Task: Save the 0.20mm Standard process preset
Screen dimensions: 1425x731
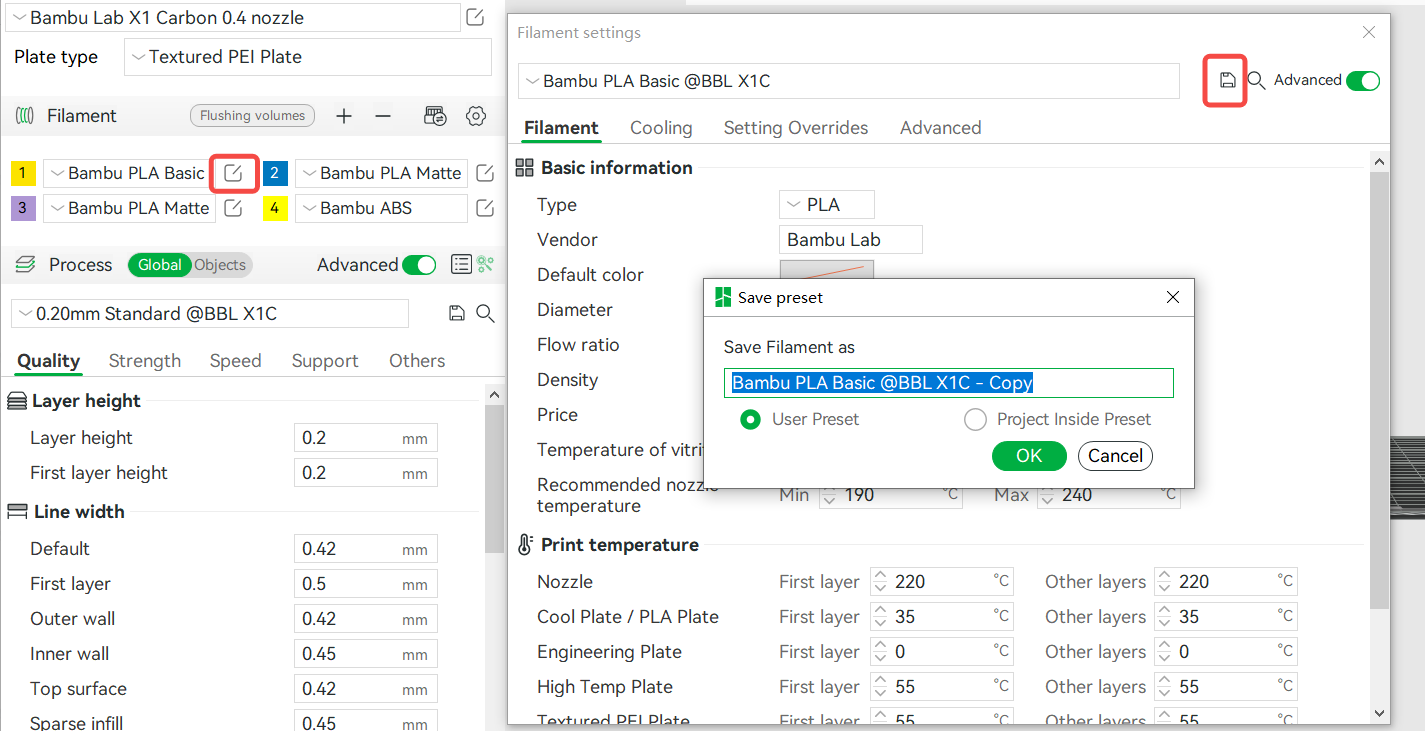Action: (457, 313)
